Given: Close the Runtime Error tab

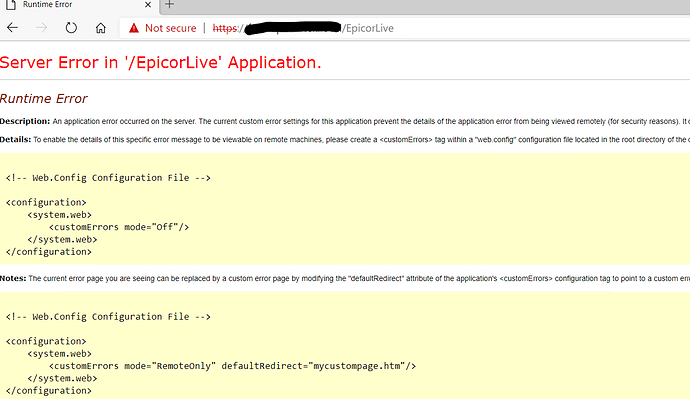Looking at the screenshot, I should coord(148,5).
